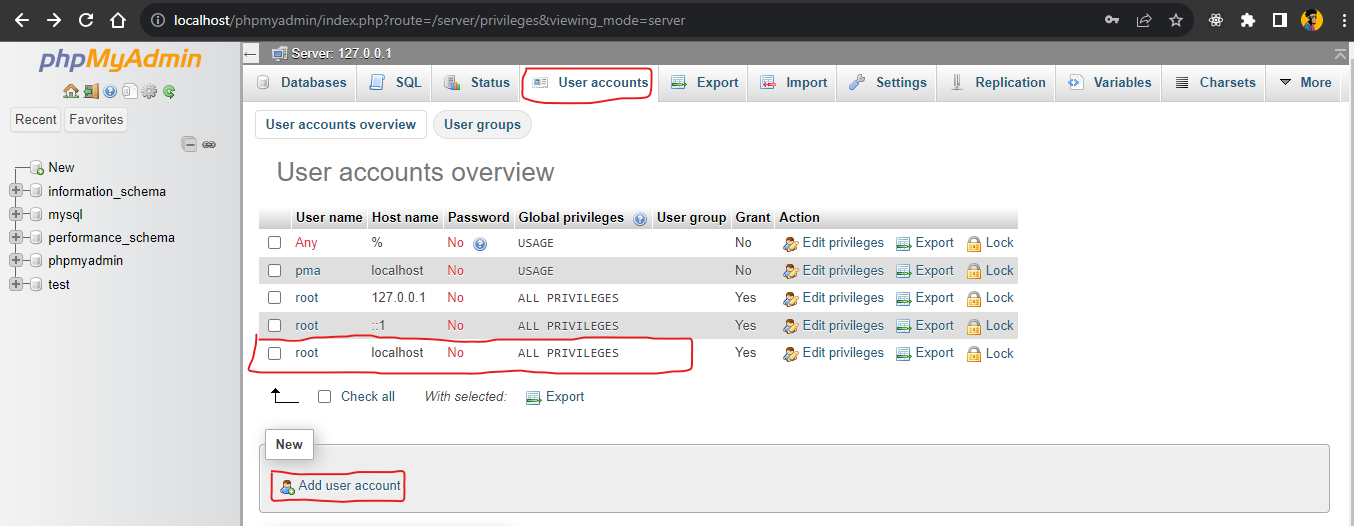
Task: Click browser share page icon
Action: point(1144,20)
